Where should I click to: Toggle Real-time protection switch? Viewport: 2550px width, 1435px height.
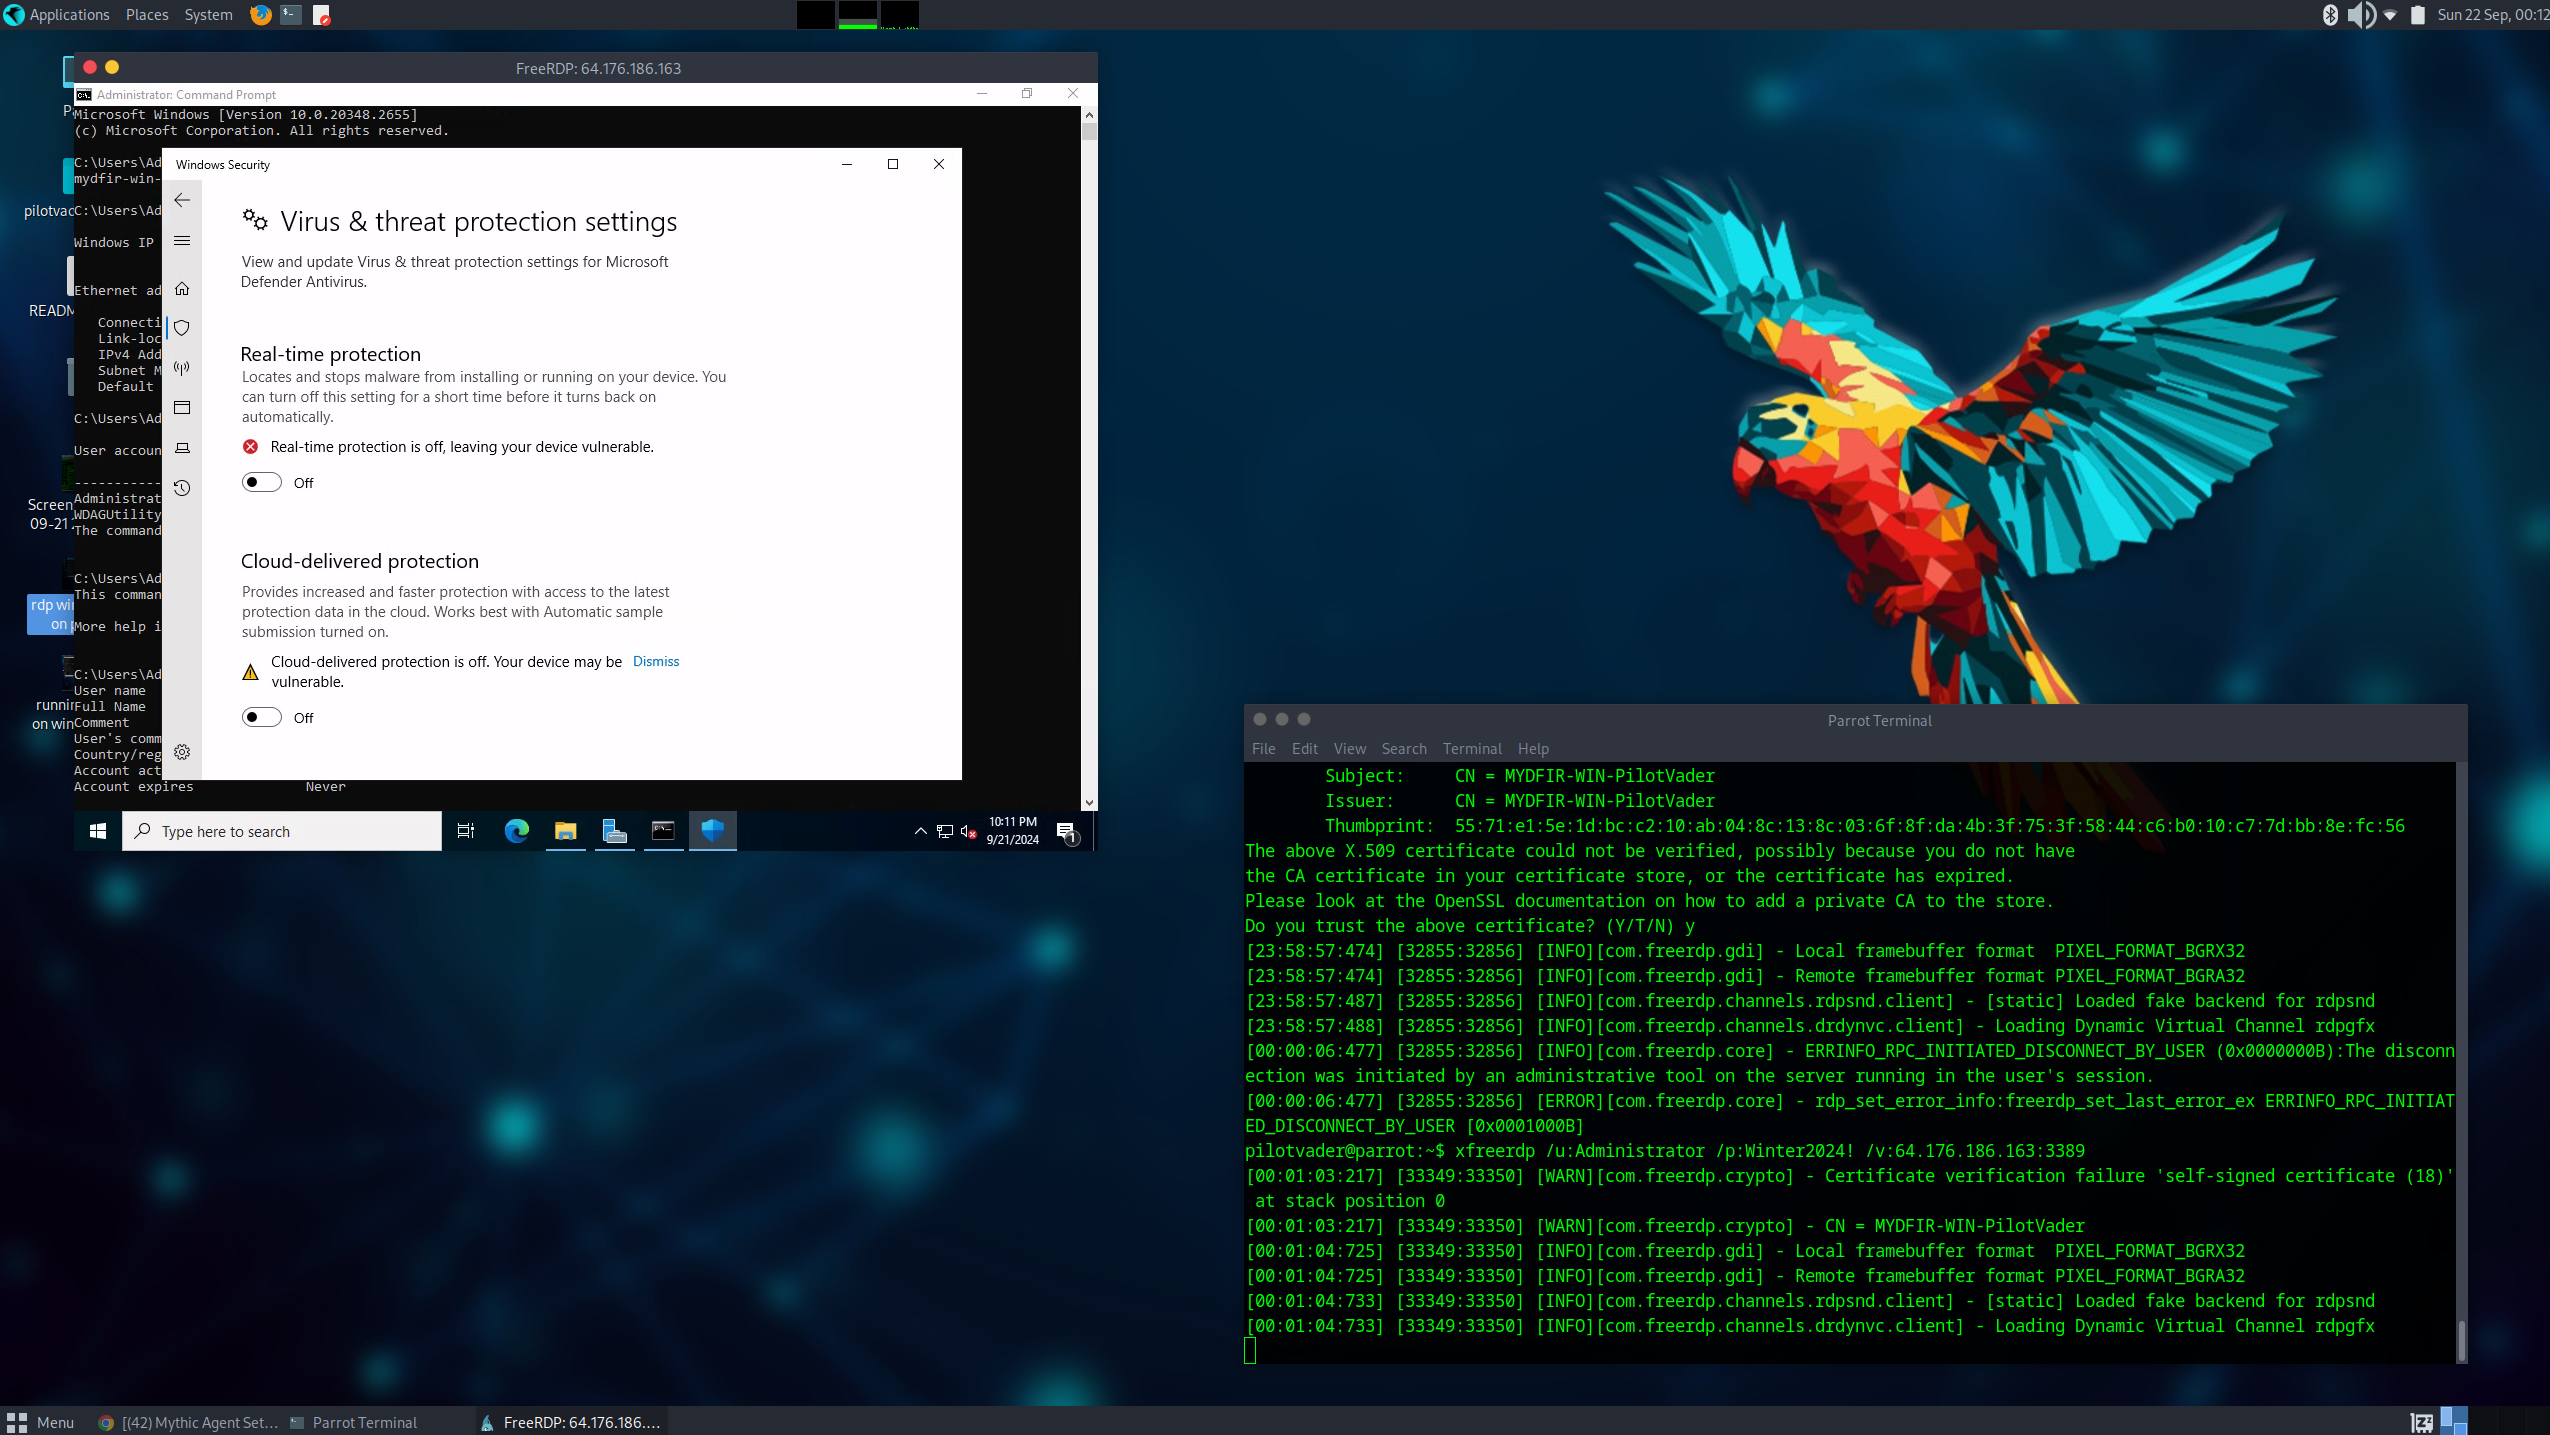262,482
